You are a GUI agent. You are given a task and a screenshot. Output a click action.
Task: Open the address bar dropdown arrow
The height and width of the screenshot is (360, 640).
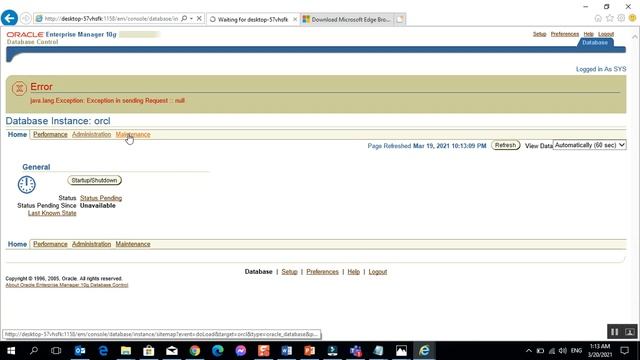click(x=191, y=18)
